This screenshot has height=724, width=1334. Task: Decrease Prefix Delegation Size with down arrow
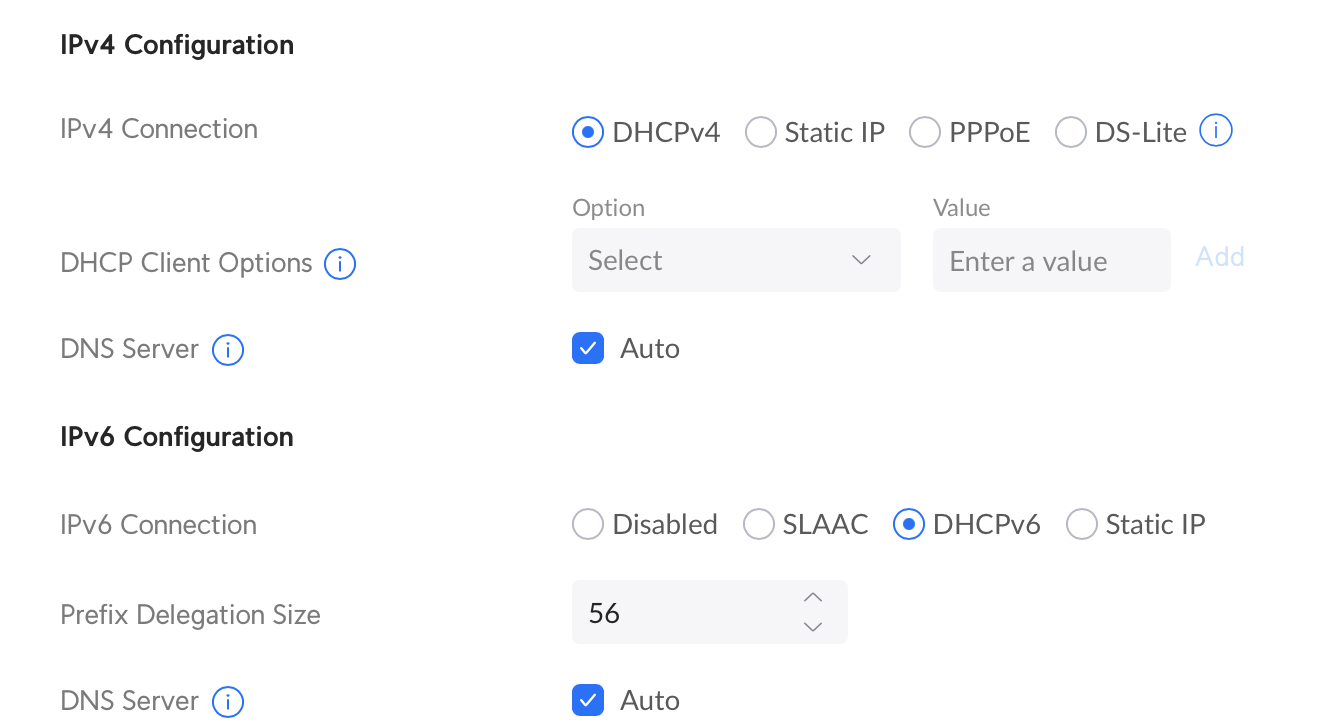tap(813, 627)
